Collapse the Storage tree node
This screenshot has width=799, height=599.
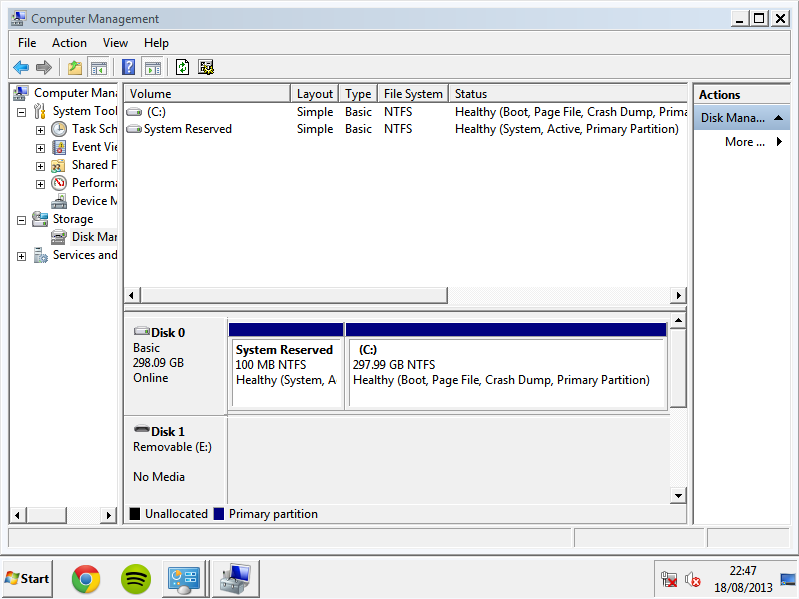click(x=21, y=221)
